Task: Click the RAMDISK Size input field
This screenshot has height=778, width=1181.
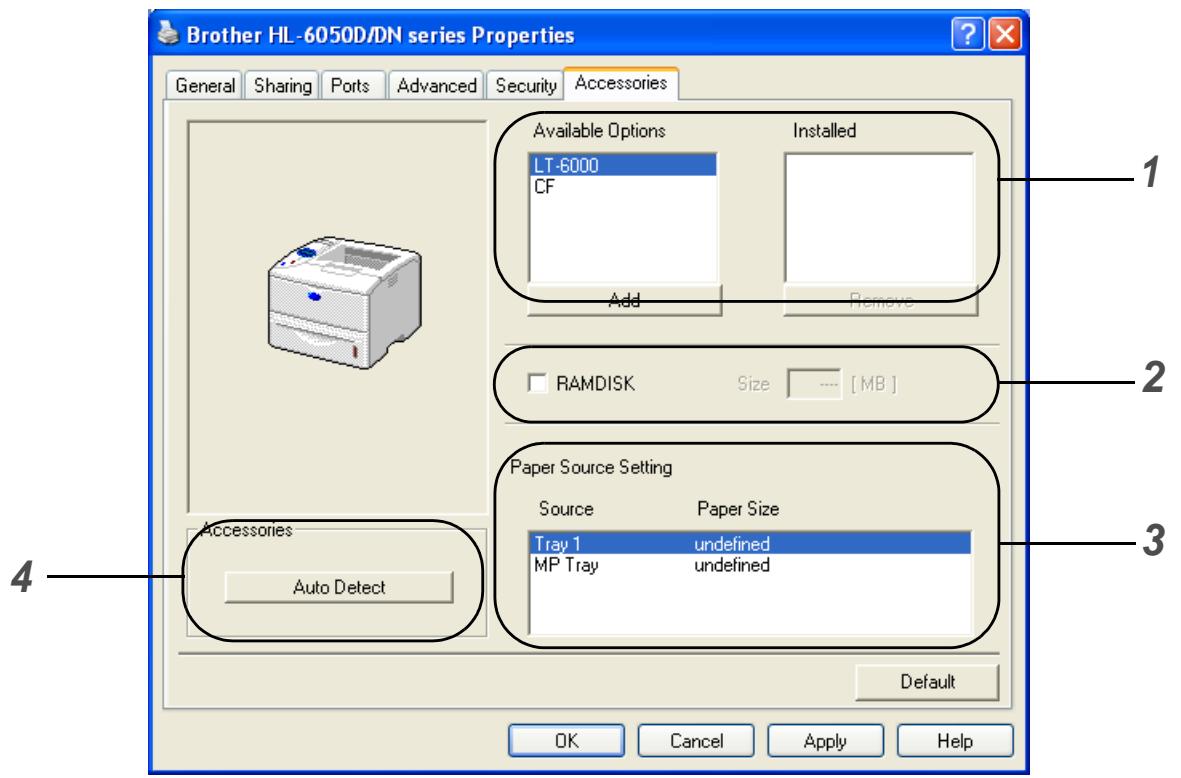Action: click(x=813, y=384)
